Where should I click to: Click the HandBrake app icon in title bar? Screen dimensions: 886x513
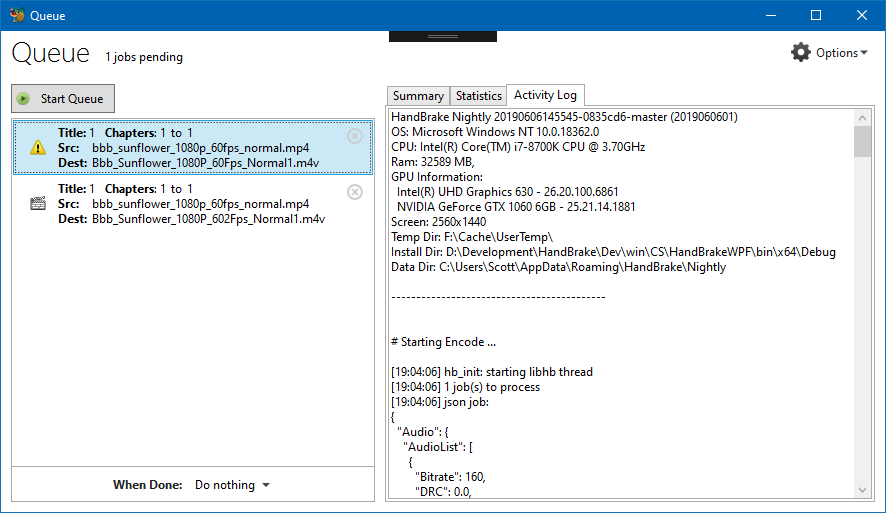pyautogui.click(x=17, y=15)
